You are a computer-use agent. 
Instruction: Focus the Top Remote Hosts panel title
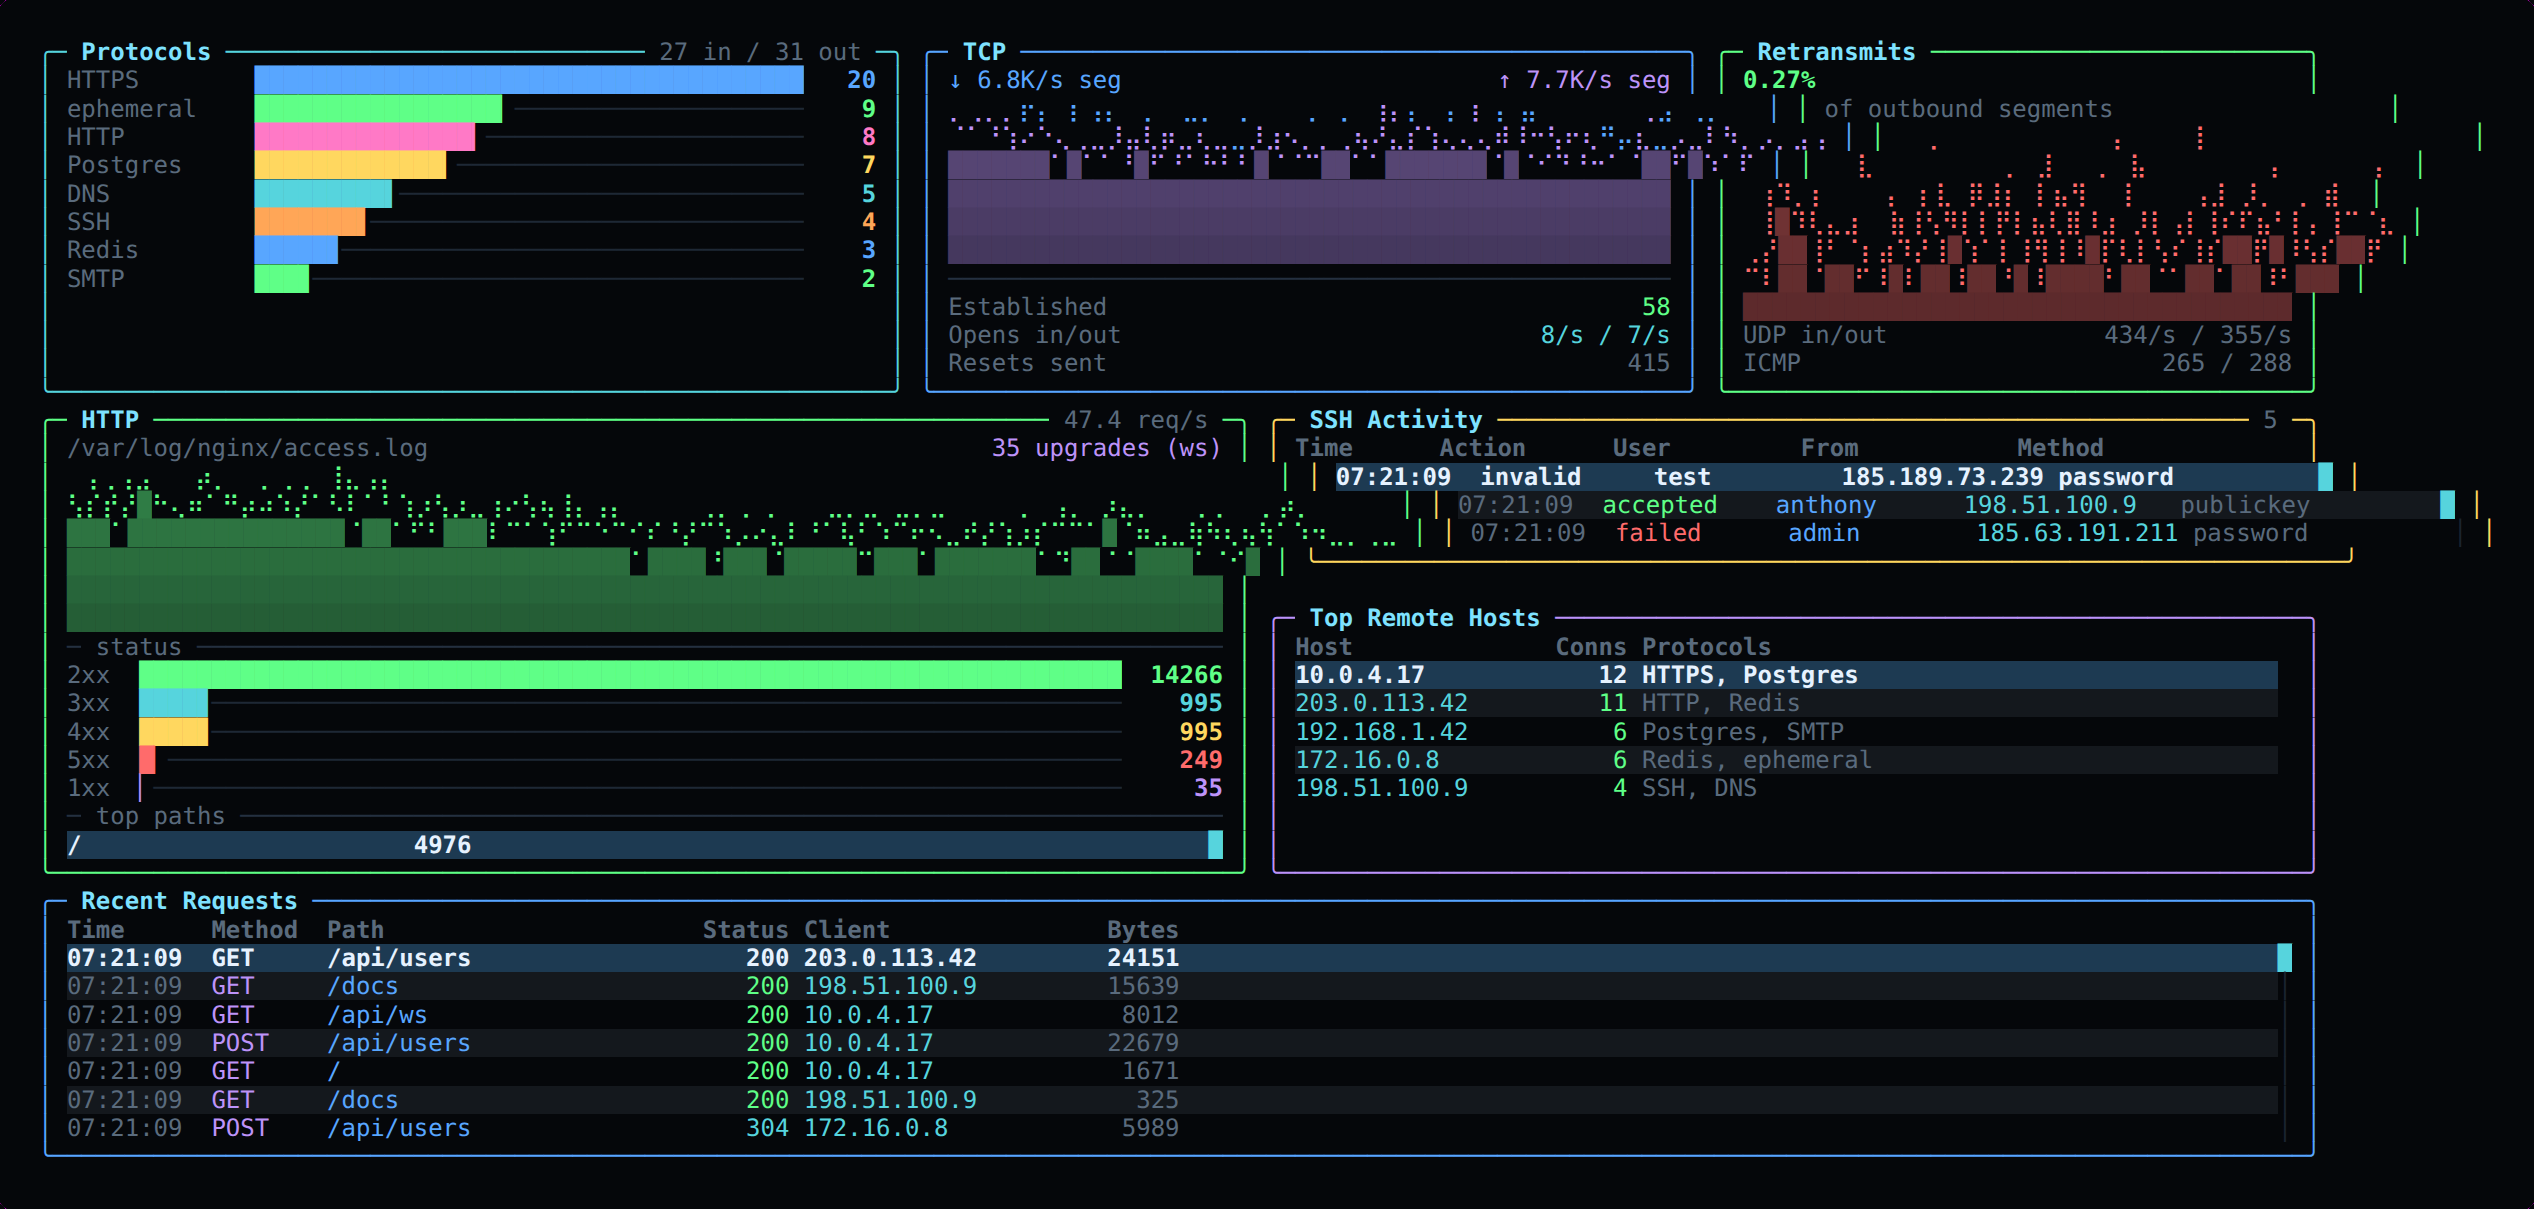(1425, 618)
